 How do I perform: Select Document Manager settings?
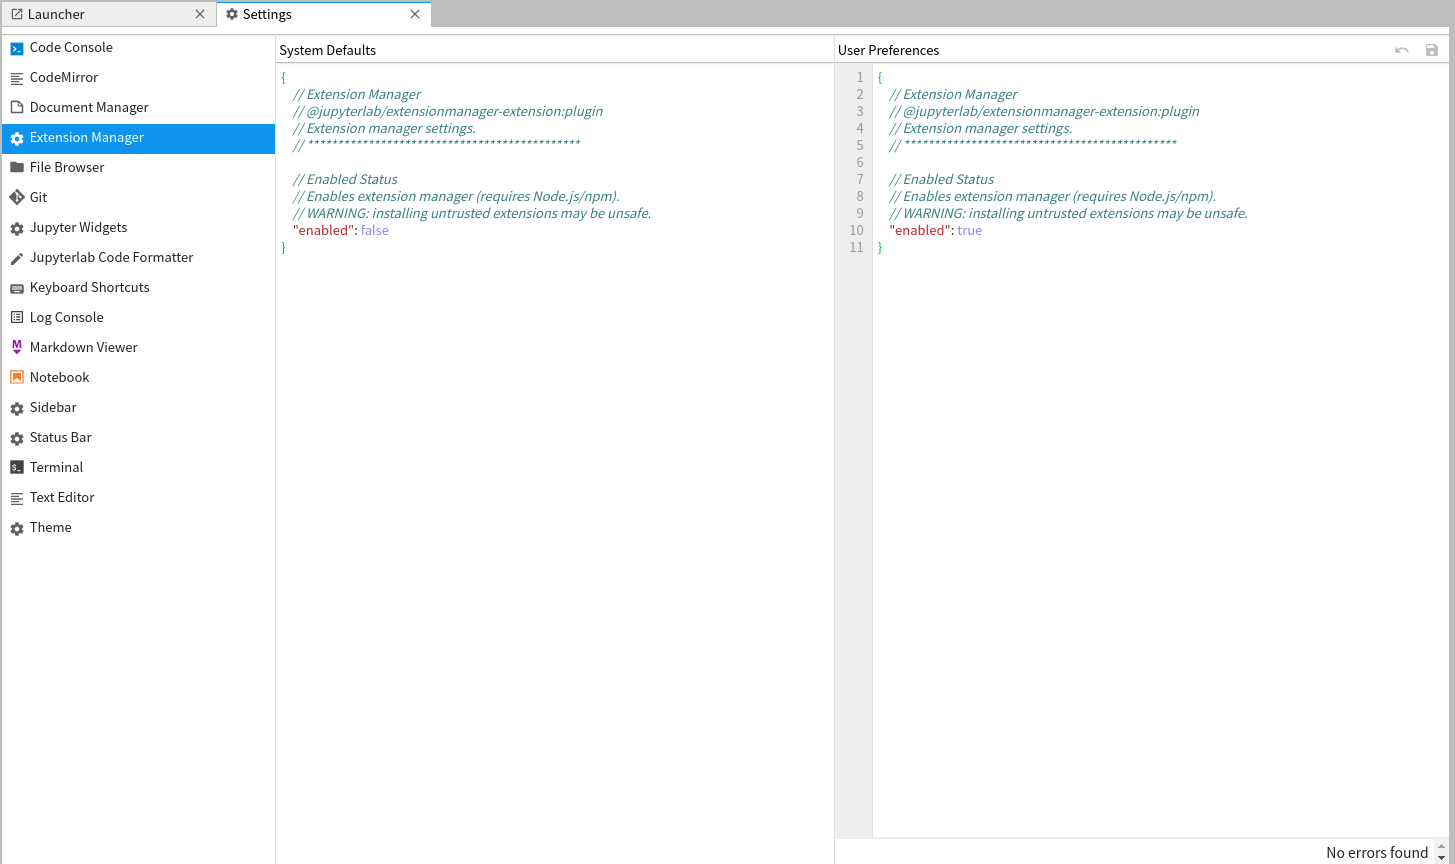(x=138, y=108)
